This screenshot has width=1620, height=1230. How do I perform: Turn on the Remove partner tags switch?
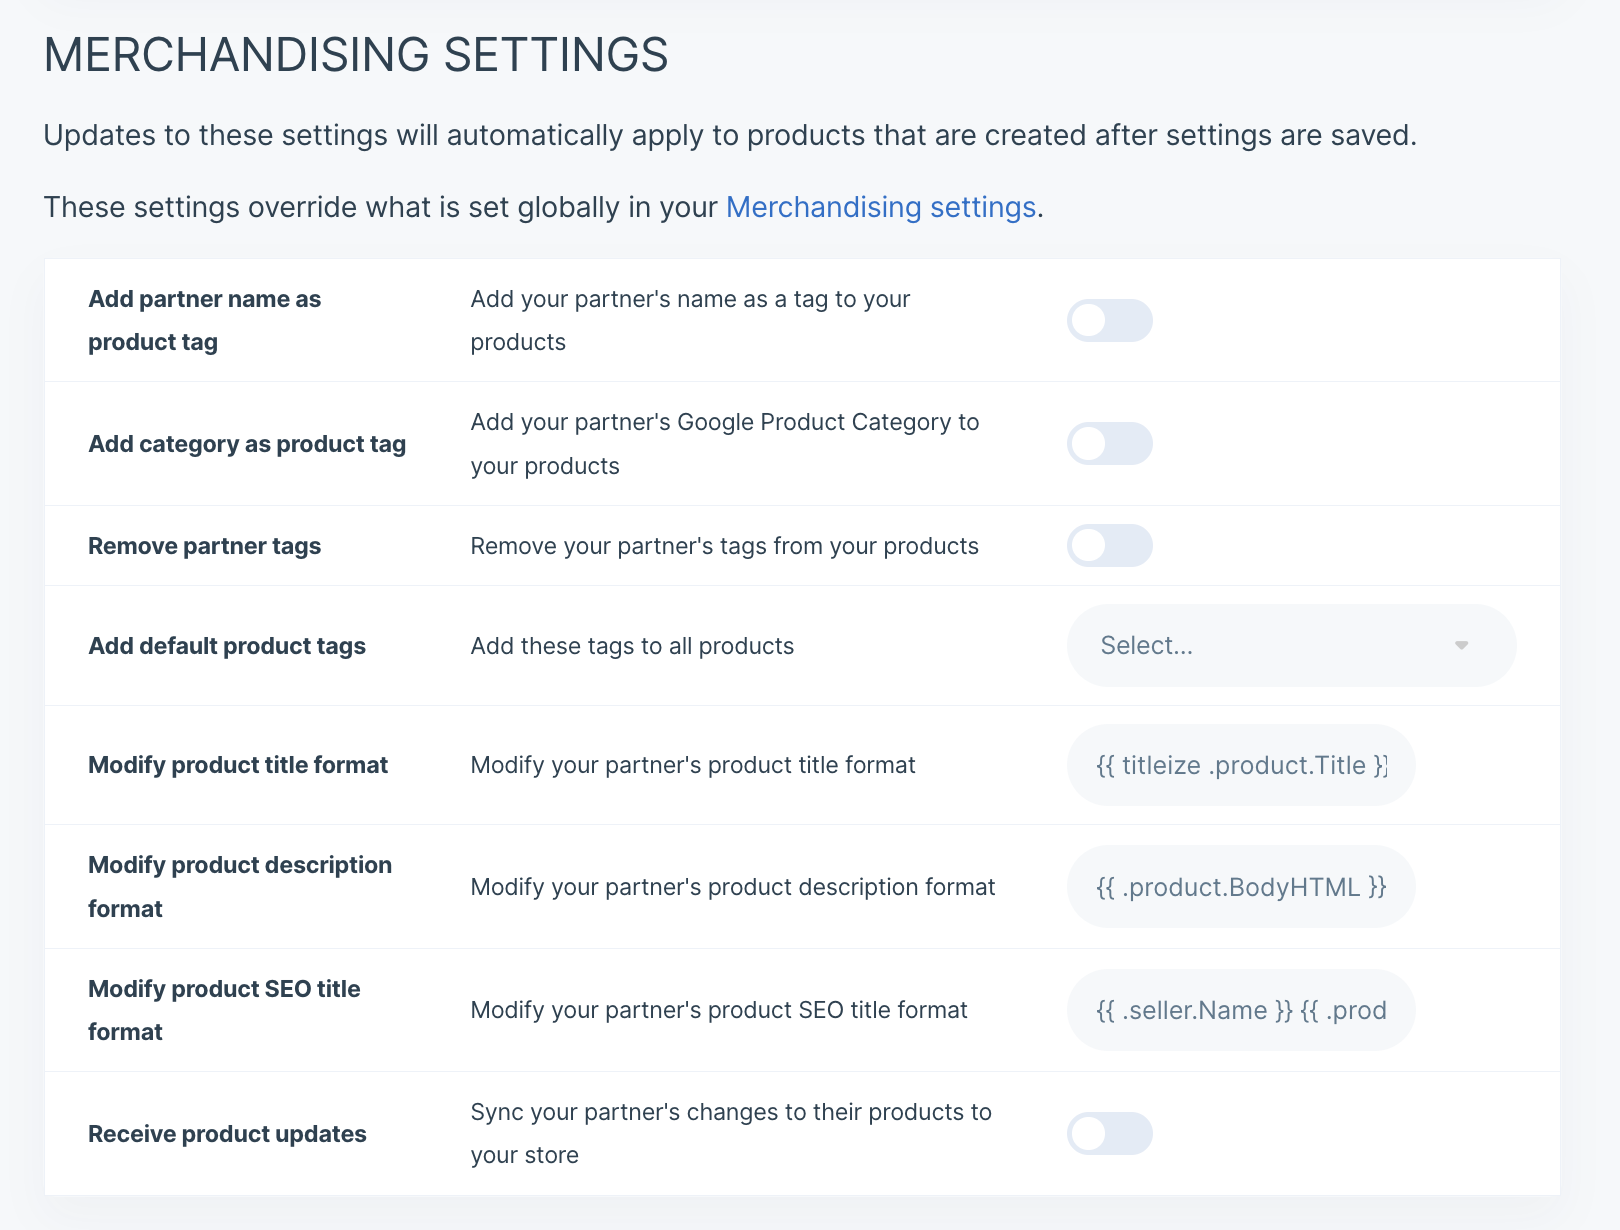click(x=1109, y=546)
